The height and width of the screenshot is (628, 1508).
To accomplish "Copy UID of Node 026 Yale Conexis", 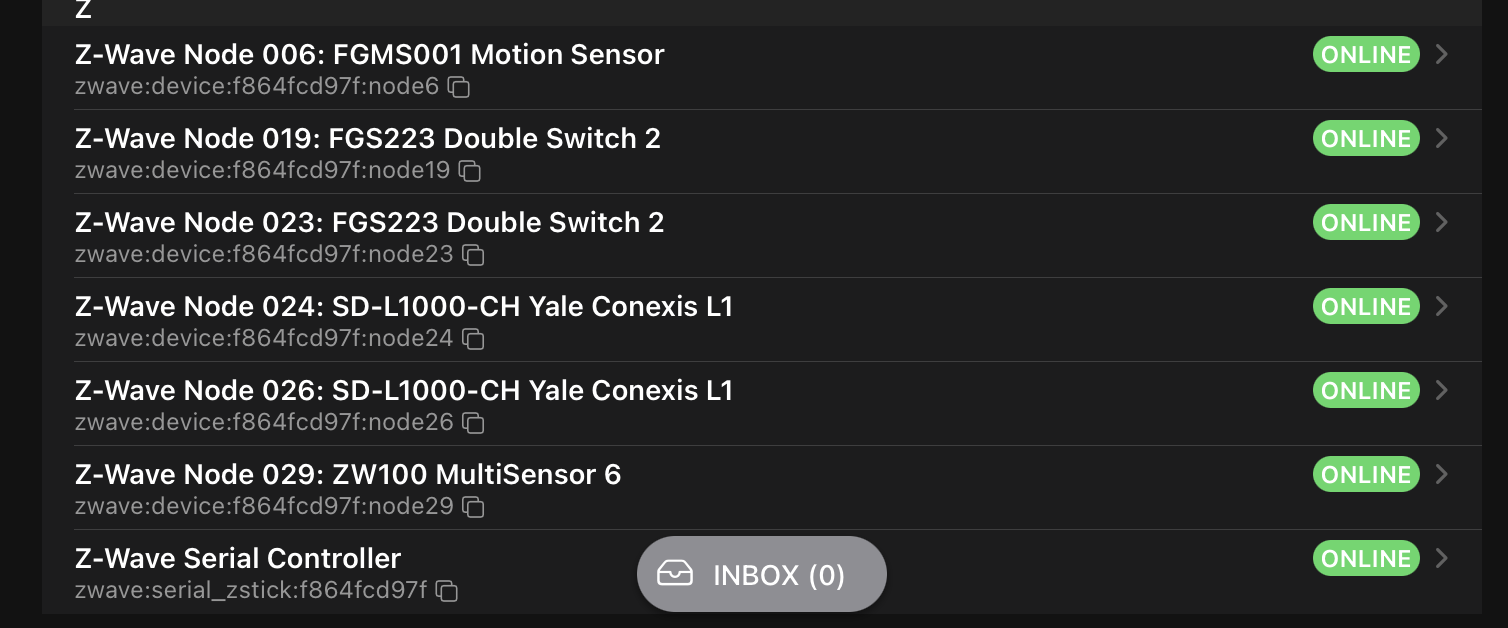I will 473,423.
